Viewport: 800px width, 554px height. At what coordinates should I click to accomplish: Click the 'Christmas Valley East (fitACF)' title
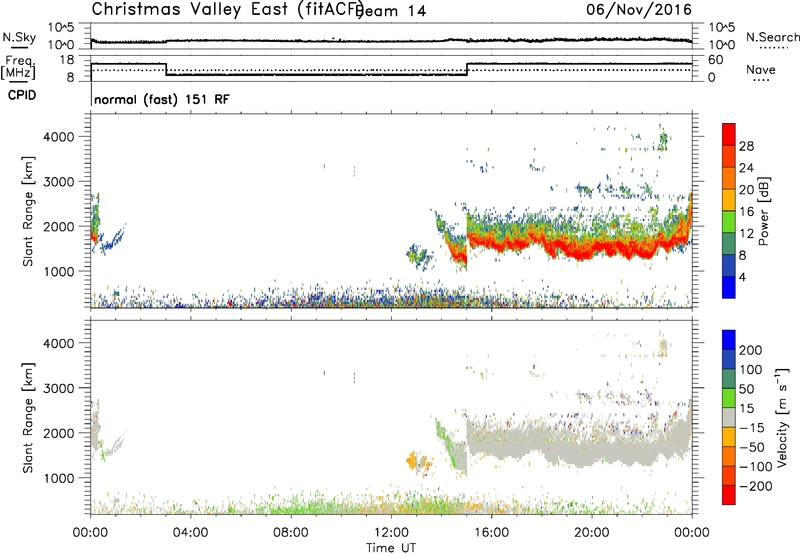click(x=227, y=9)
